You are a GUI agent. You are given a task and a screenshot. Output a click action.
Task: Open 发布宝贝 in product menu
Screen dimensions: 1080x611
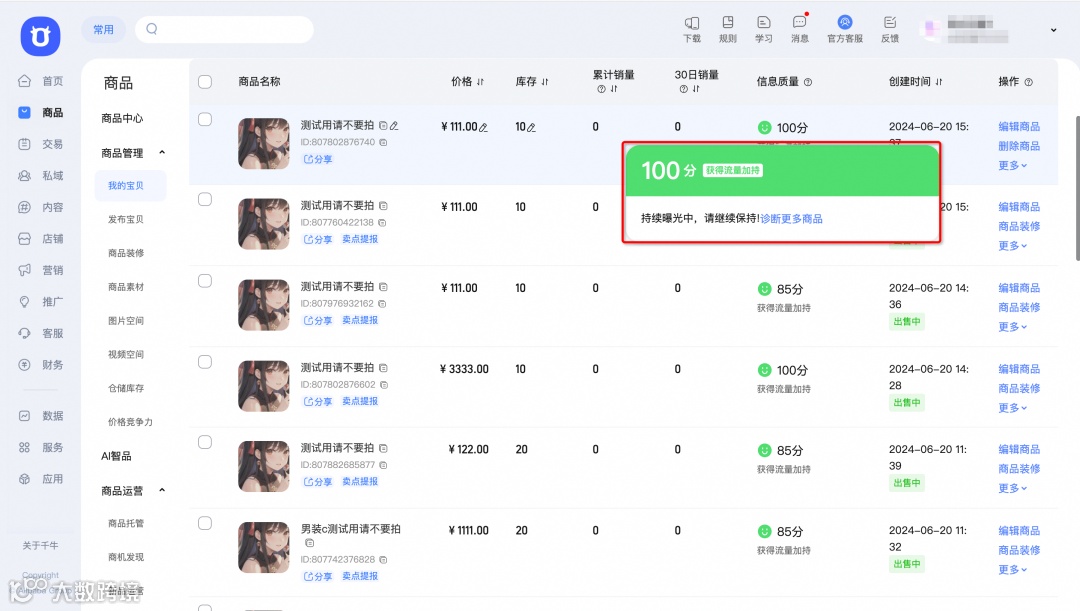click(x=126, y=220)
